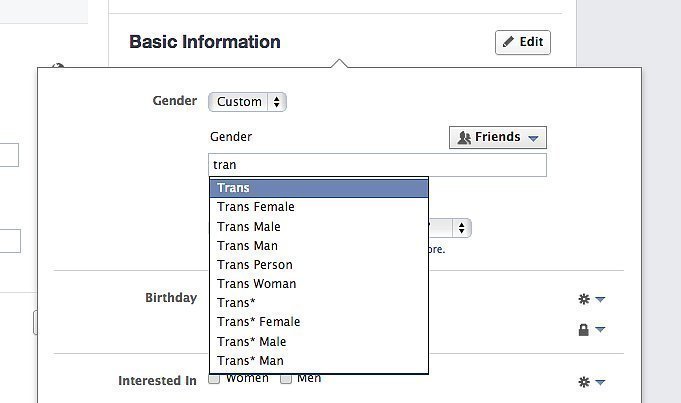Choose 'Trans* Female' suggestion
Image resolution: width=681 pixels, height=403 pixels.
coord(319,322)
